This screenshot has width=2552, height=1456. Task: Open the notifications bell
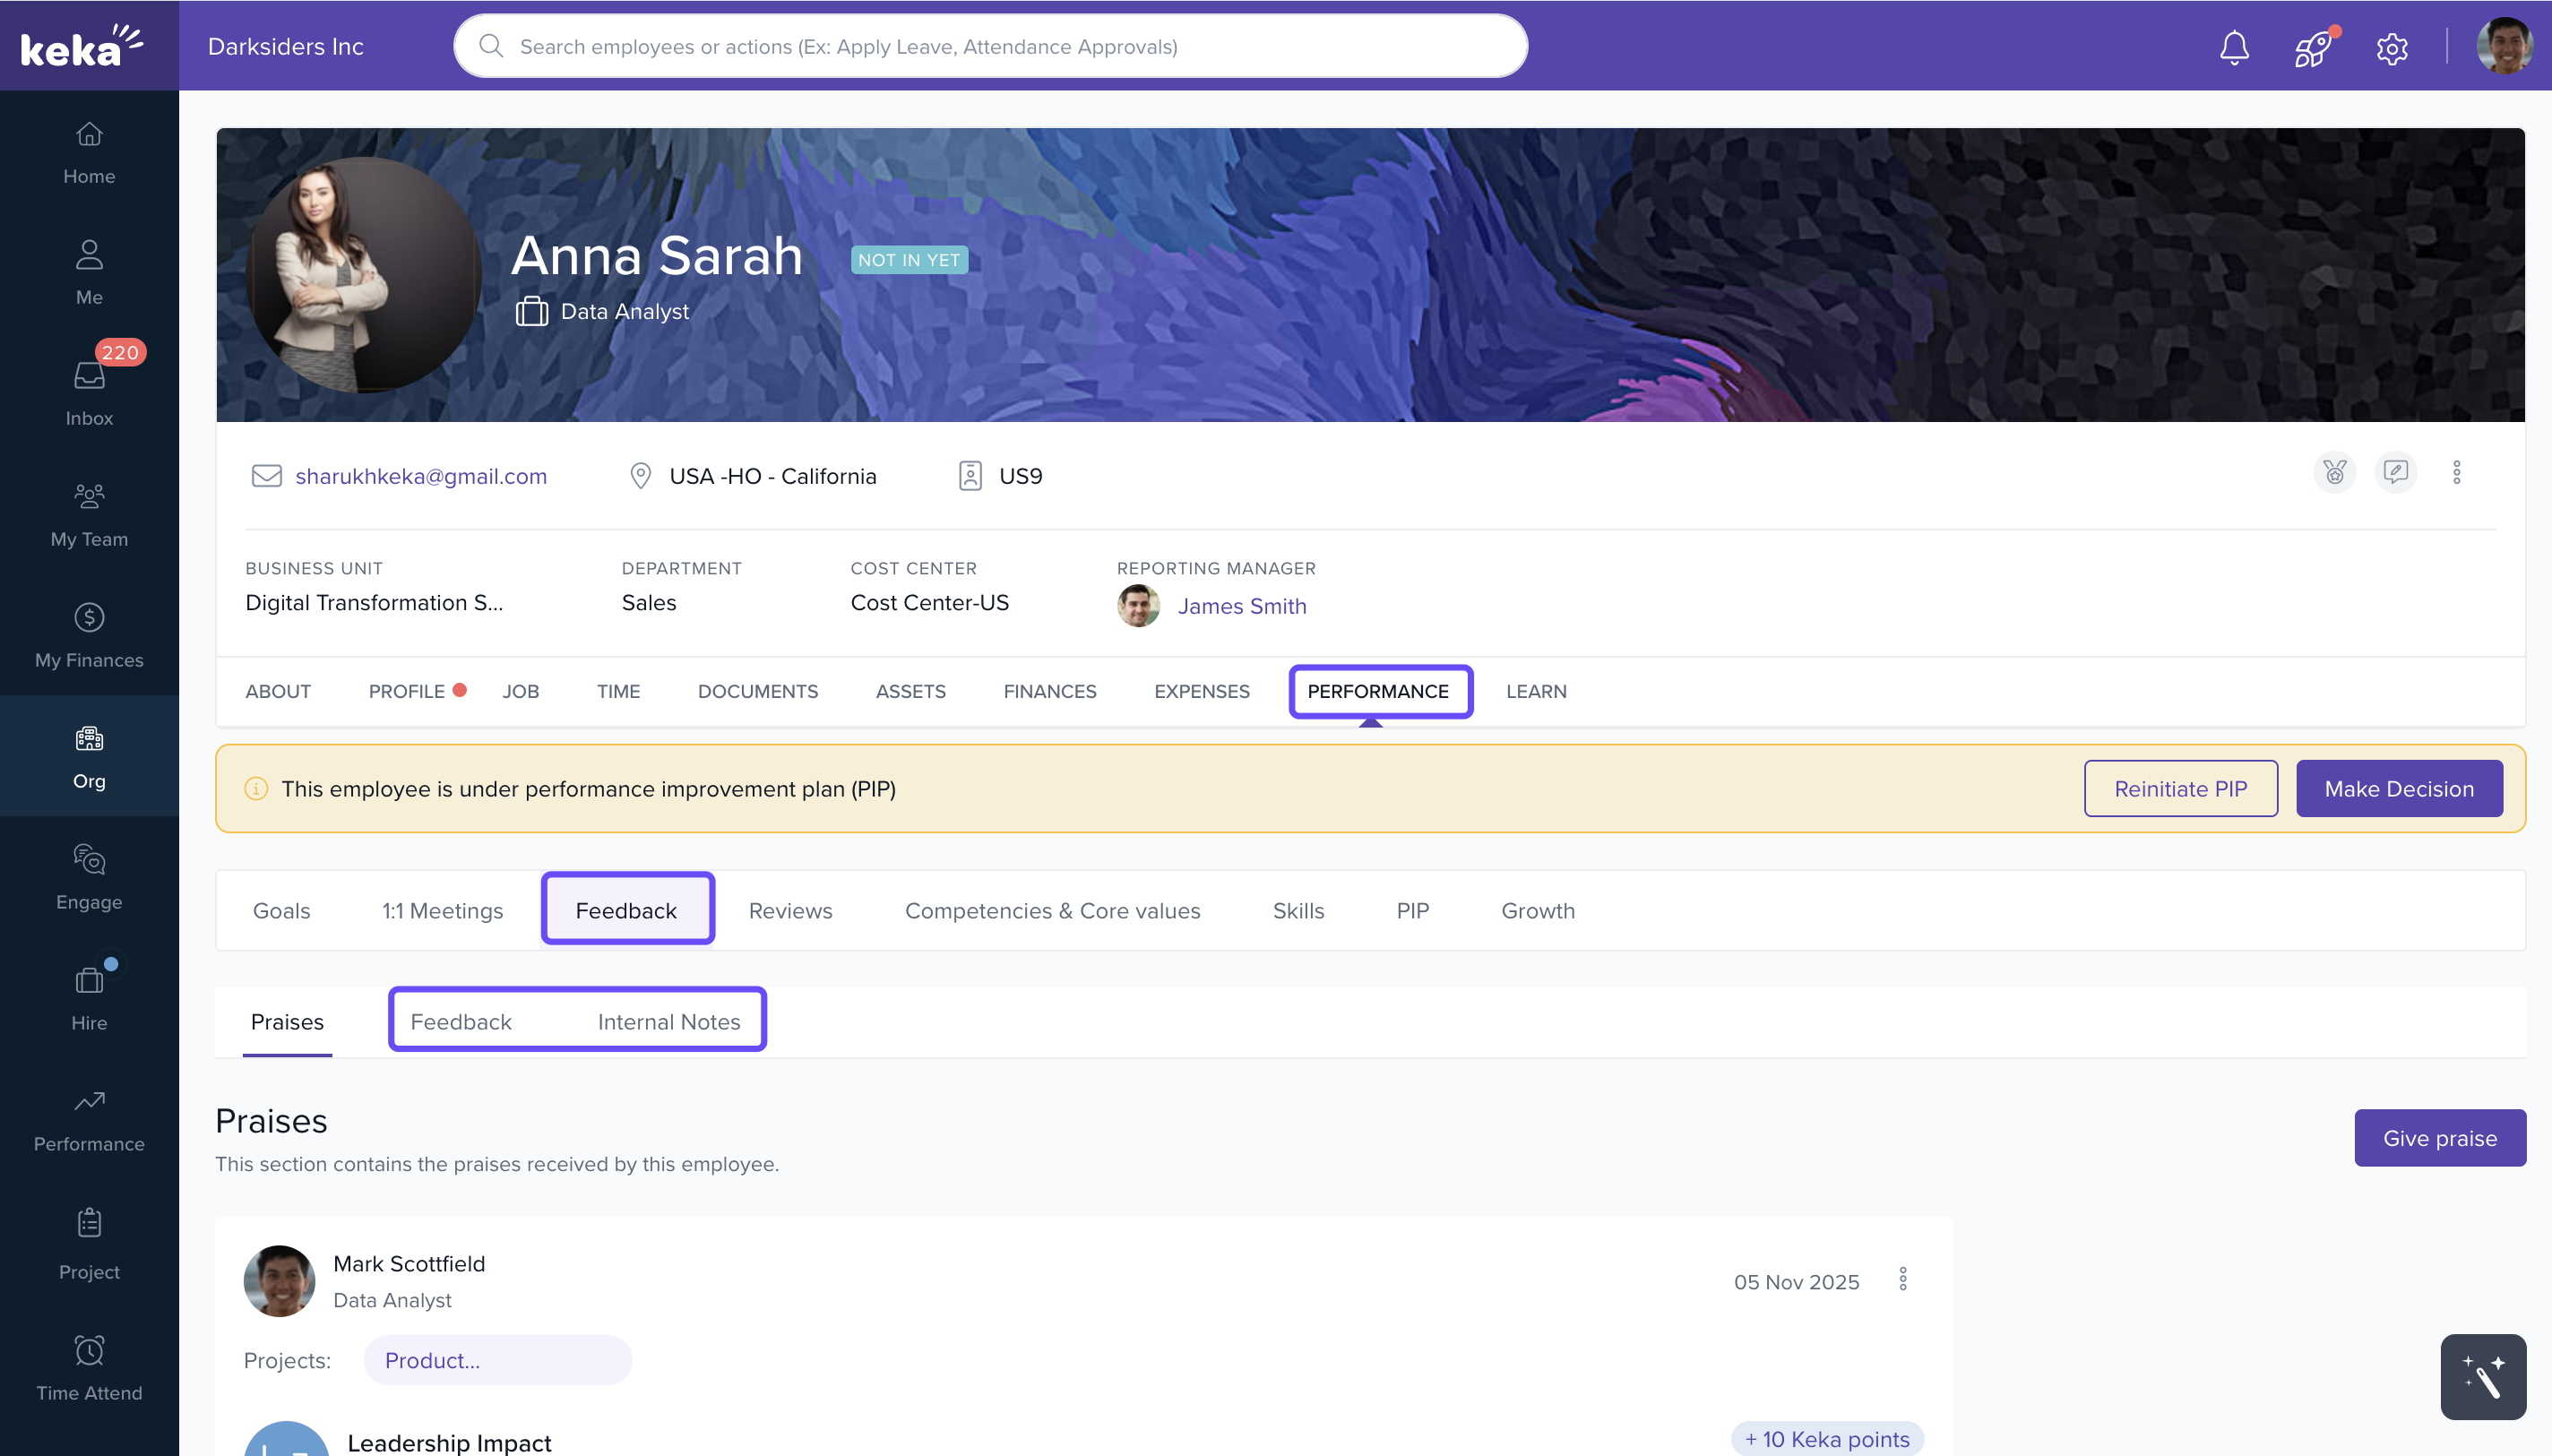click(x=2233, y=47)
